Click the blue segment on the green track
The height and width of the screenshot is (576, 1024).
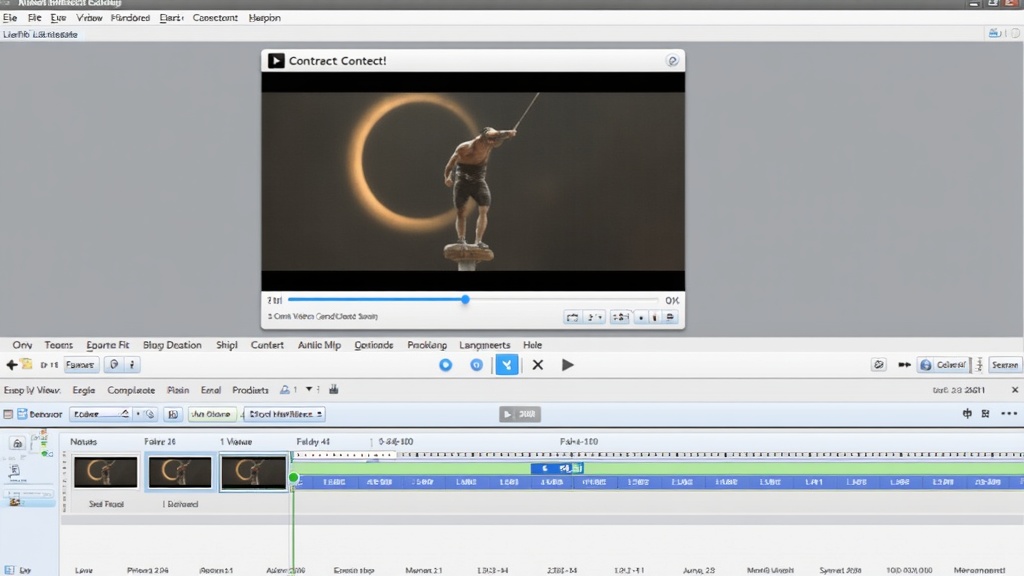point(557,468)
